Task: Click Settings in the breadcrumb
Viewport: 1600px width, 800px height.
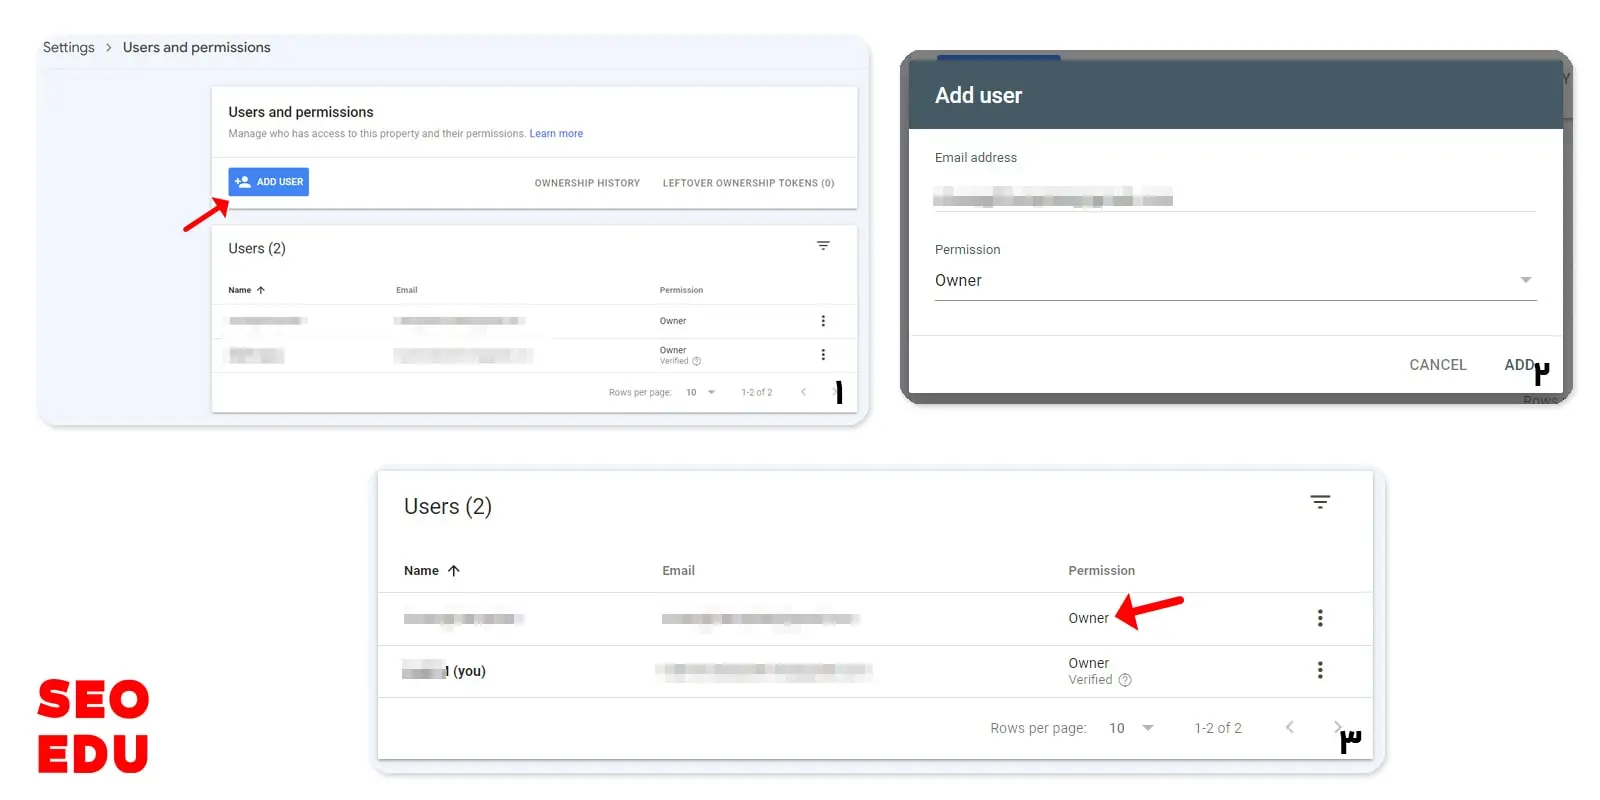Action: [68, 48]
